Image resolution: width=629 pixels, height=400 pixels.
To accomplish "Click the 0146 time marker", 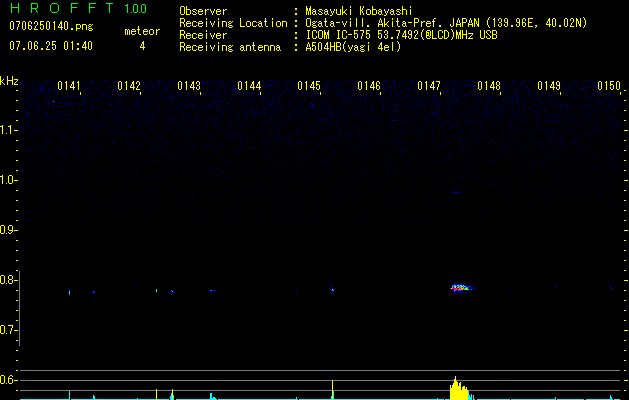I will pyautogui.click(x=369, y=86).
